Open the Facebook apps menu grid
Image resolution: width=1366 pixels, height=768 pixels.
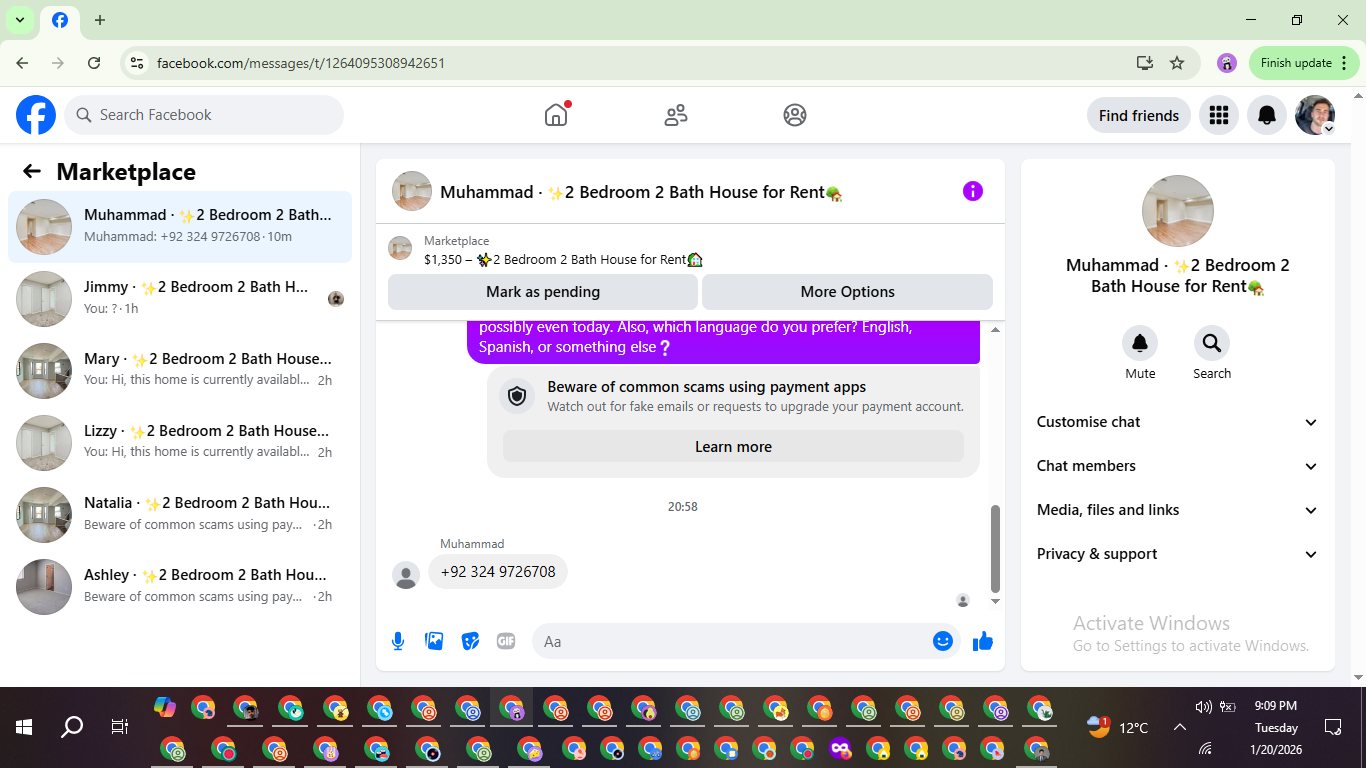click(1218, 115)
